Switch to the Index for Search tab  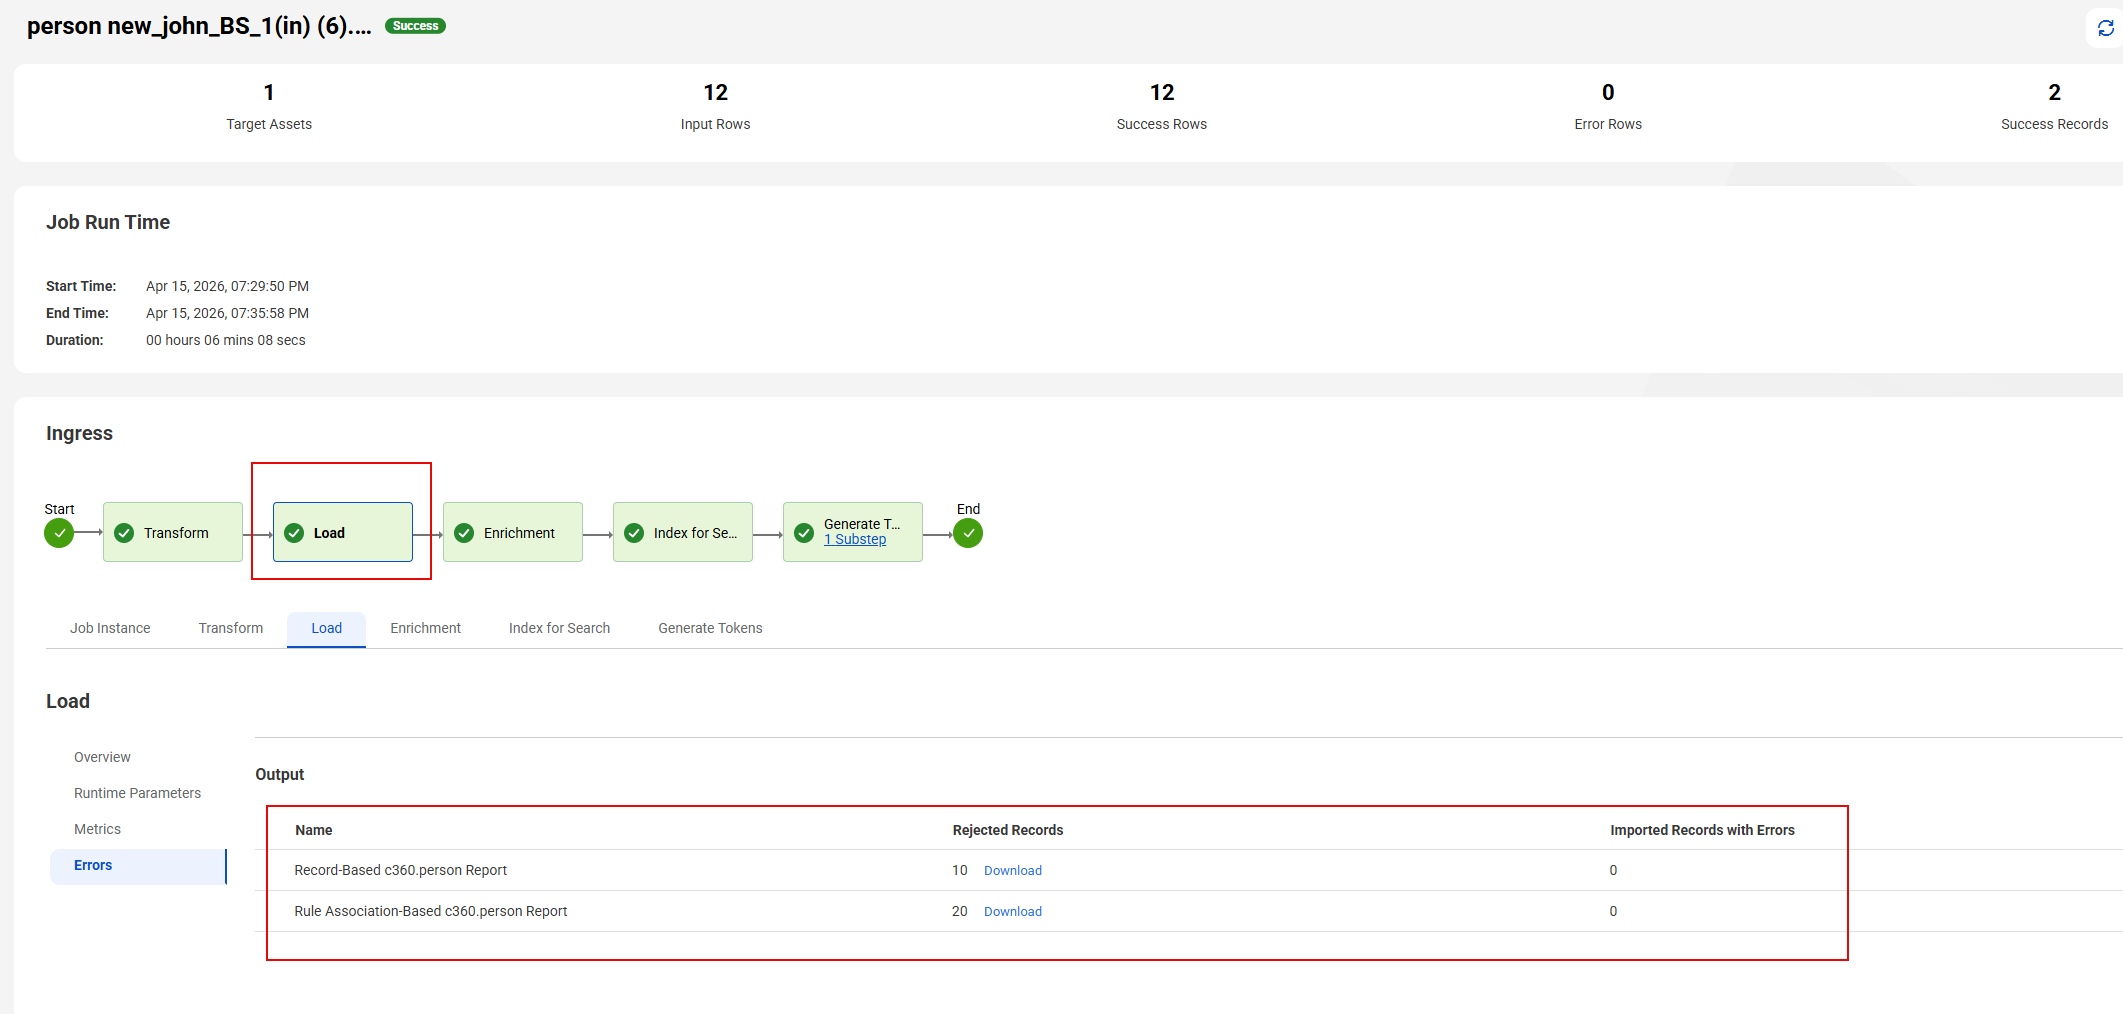(x=559, y=628)
